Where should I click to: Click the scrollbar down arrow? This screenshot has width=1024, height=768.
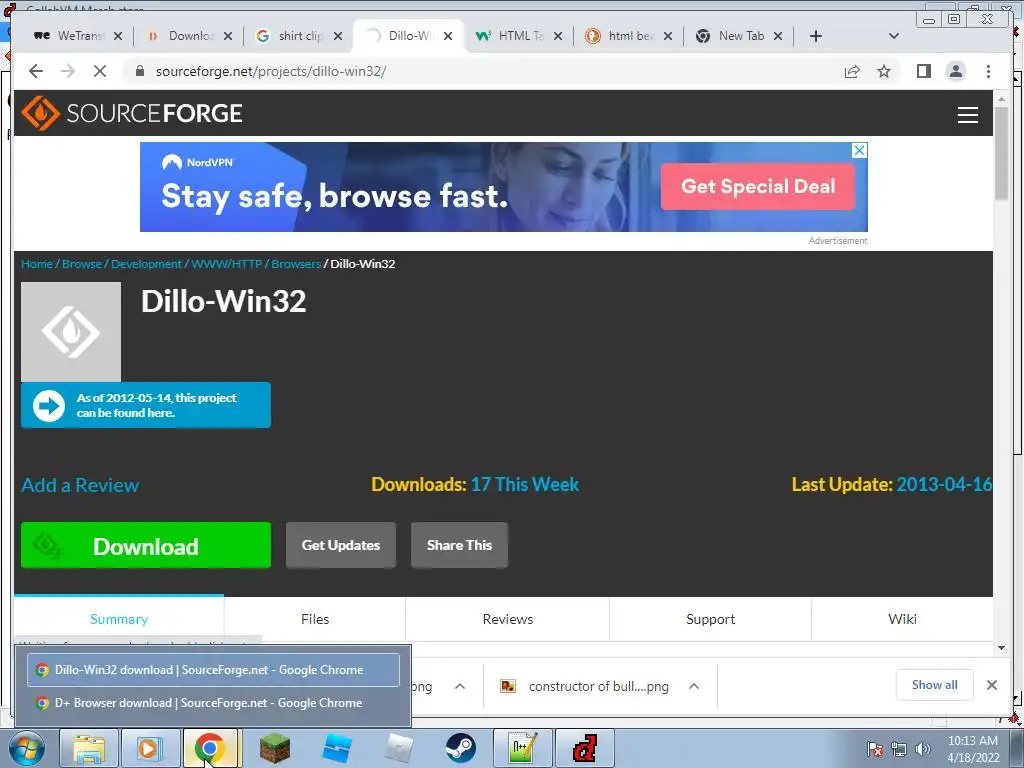1001,648
